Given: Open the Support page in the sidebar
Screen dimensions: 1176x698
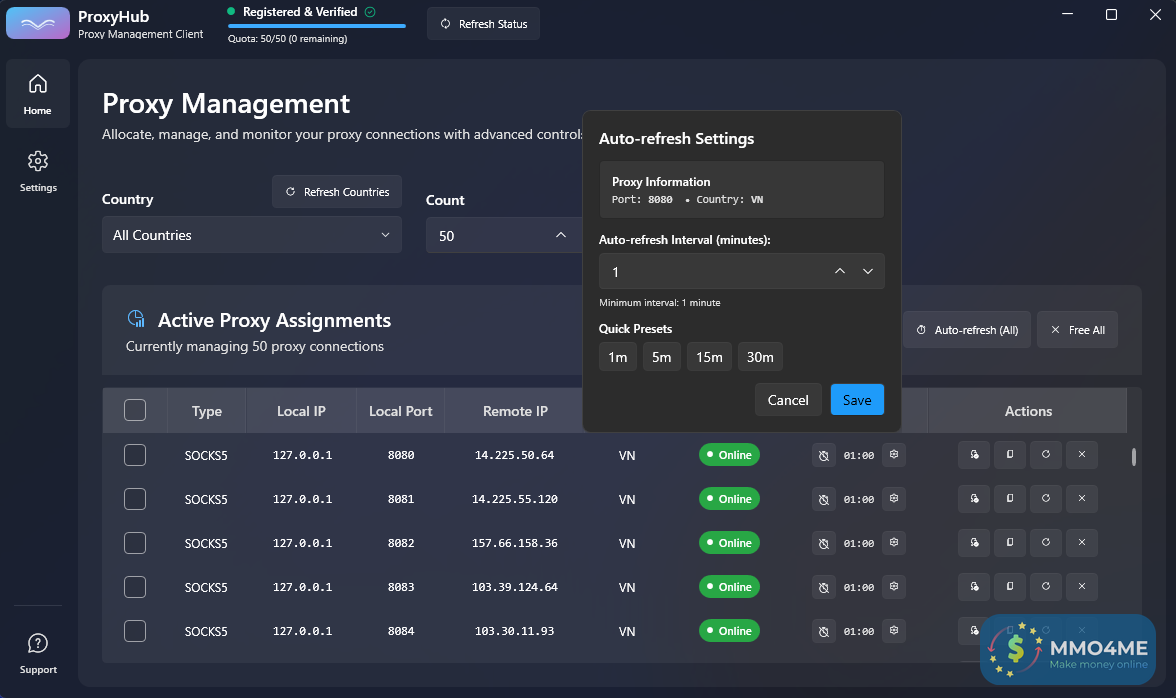Looking at the screenshot, I should [x=38, y=653].
